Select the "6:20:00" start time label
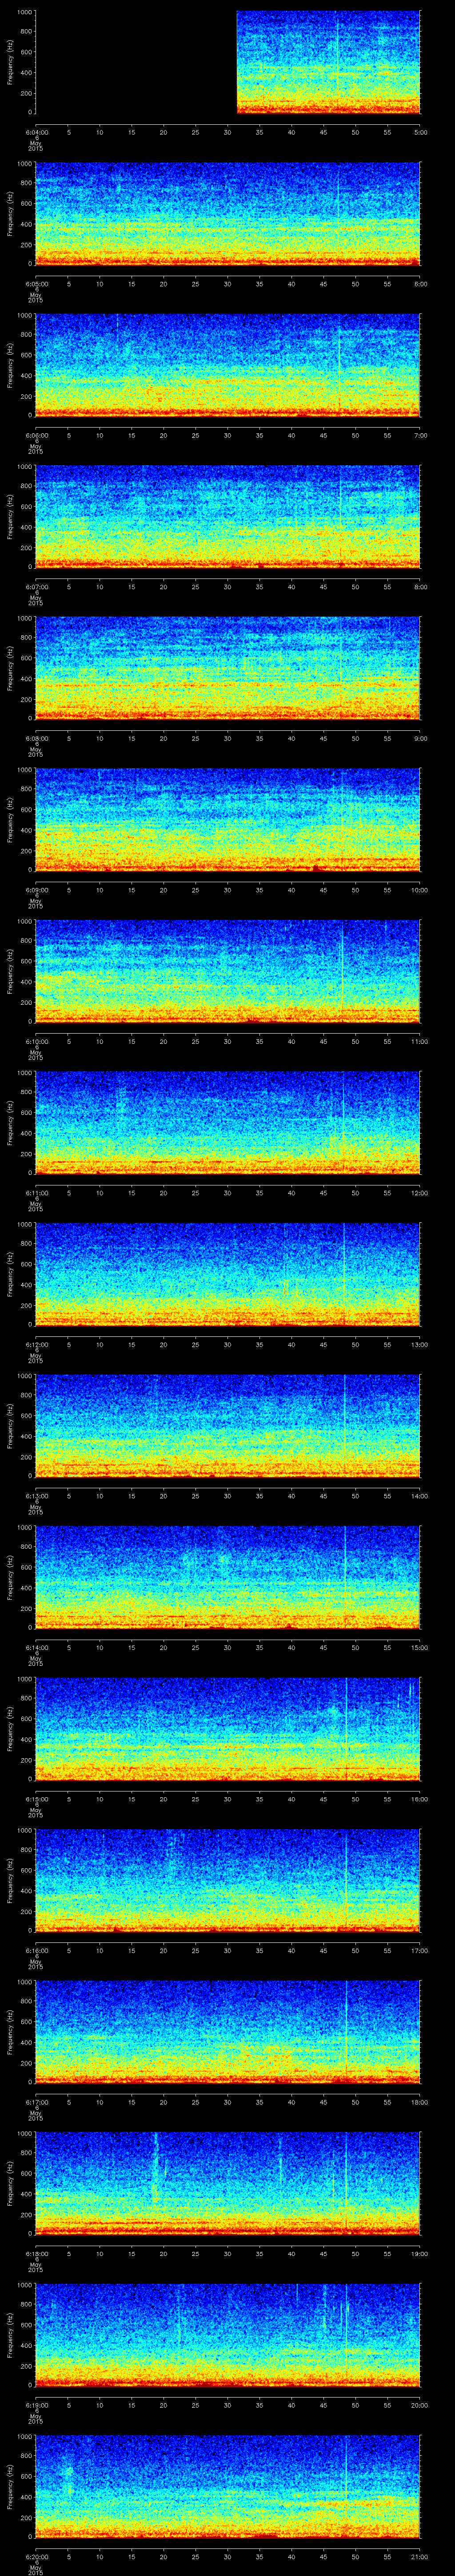455x2576 pixels. pyautogui.click(x=36, y=2556)
